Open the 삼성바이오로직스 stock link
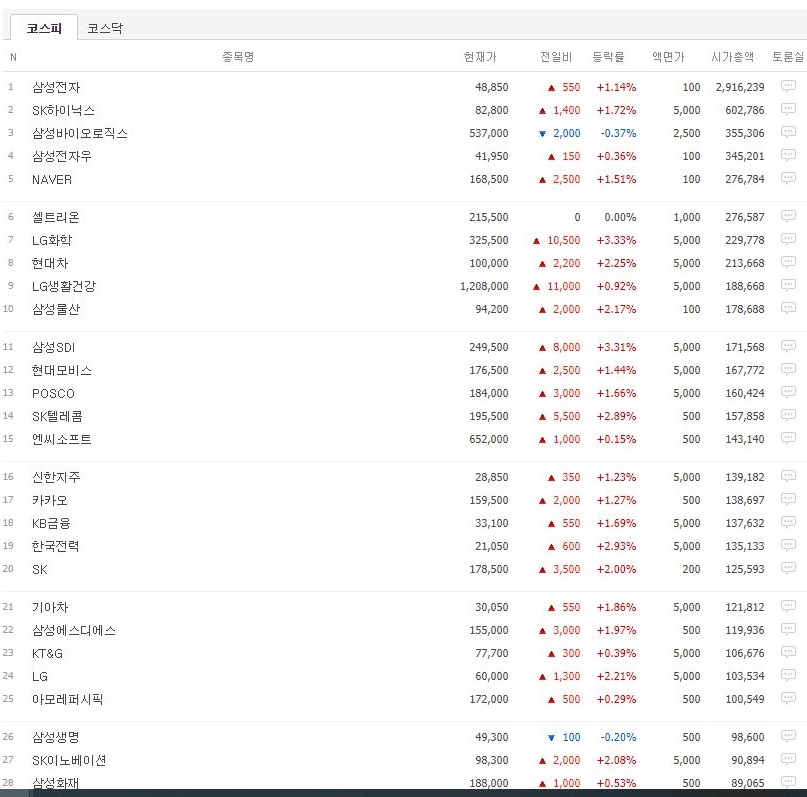This screenshot has height=797, width=807. (x=80, y=133)
